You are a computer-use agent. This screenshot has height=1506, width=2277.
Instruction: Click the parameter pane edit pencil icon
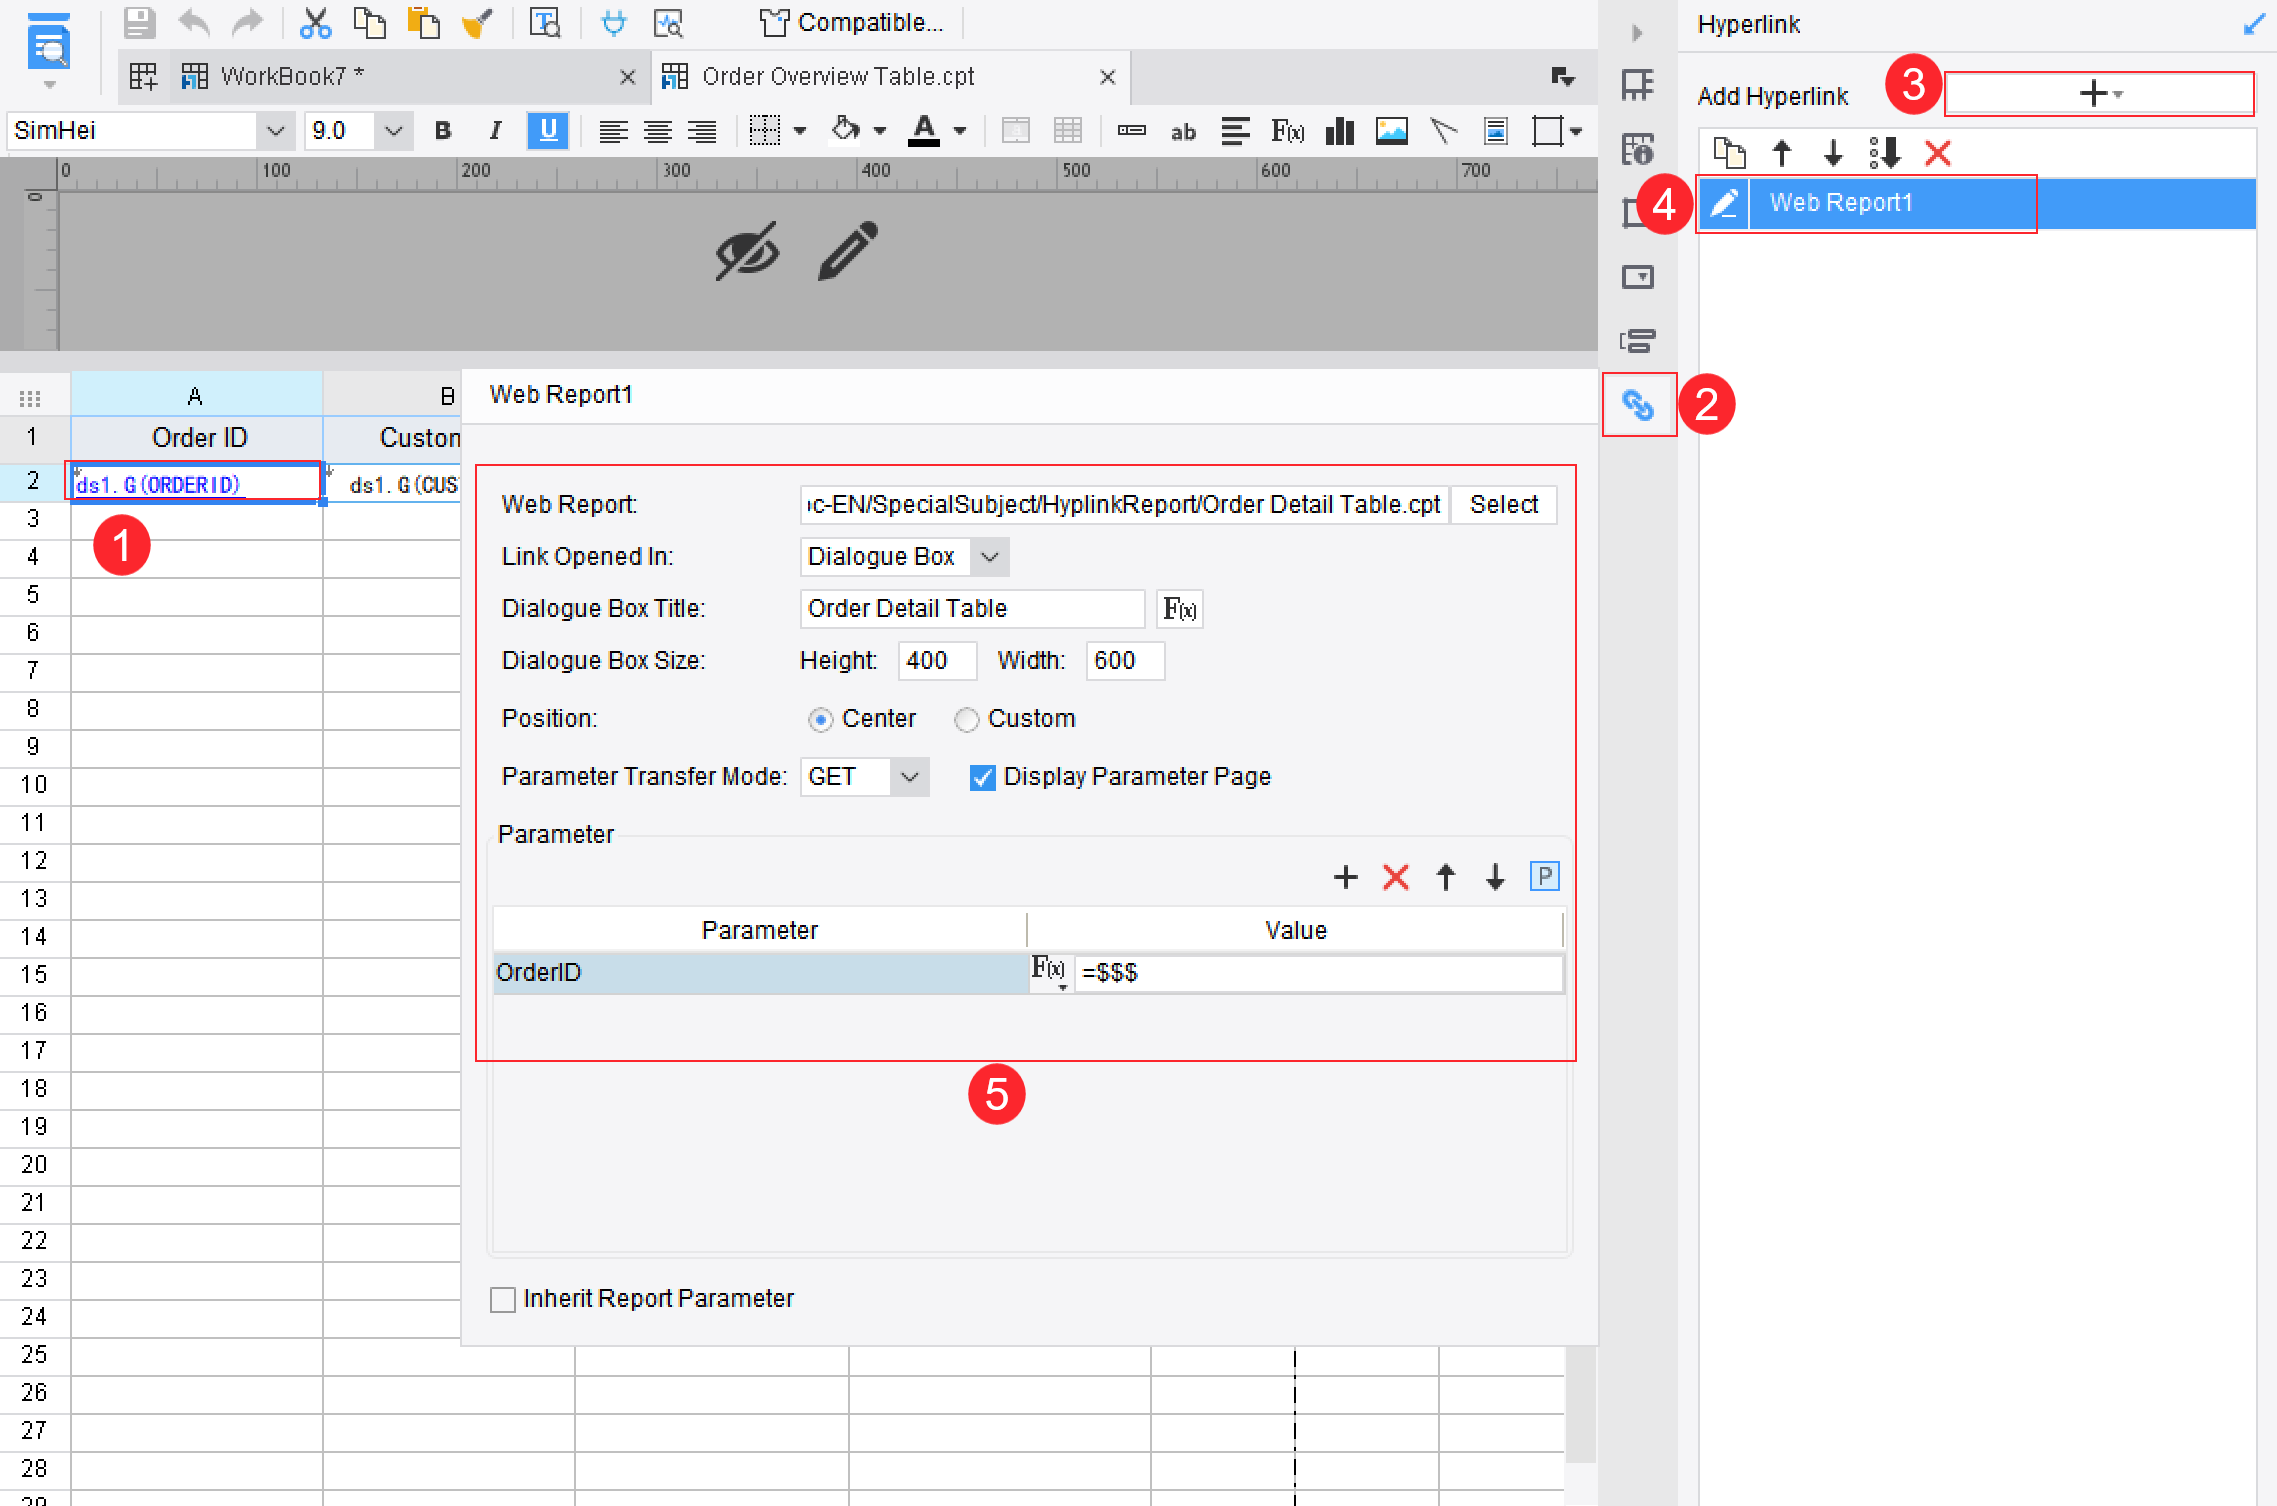pos(848,250)
